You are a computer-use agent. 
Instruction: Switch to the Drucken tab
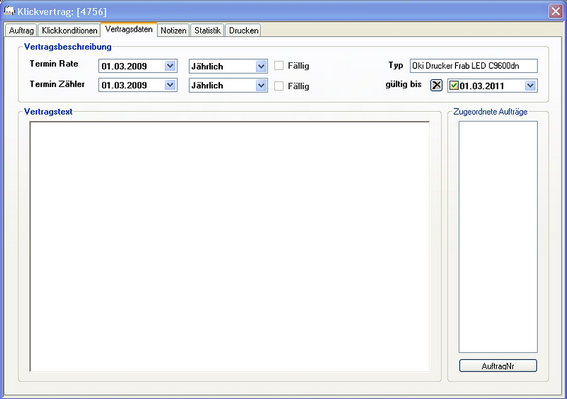pyautogui.click(x=243, y=30)
